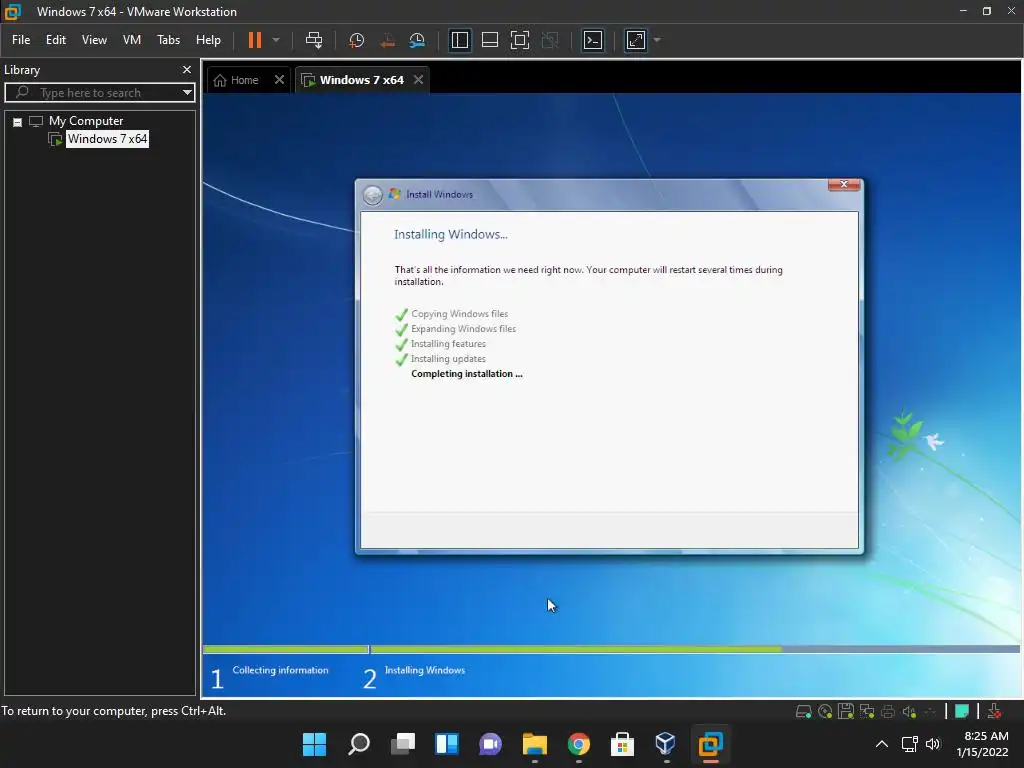The image size is (1024, 768).
Task: Revert the virtual machine to its snapshot
Action: (x=387, y=40)
